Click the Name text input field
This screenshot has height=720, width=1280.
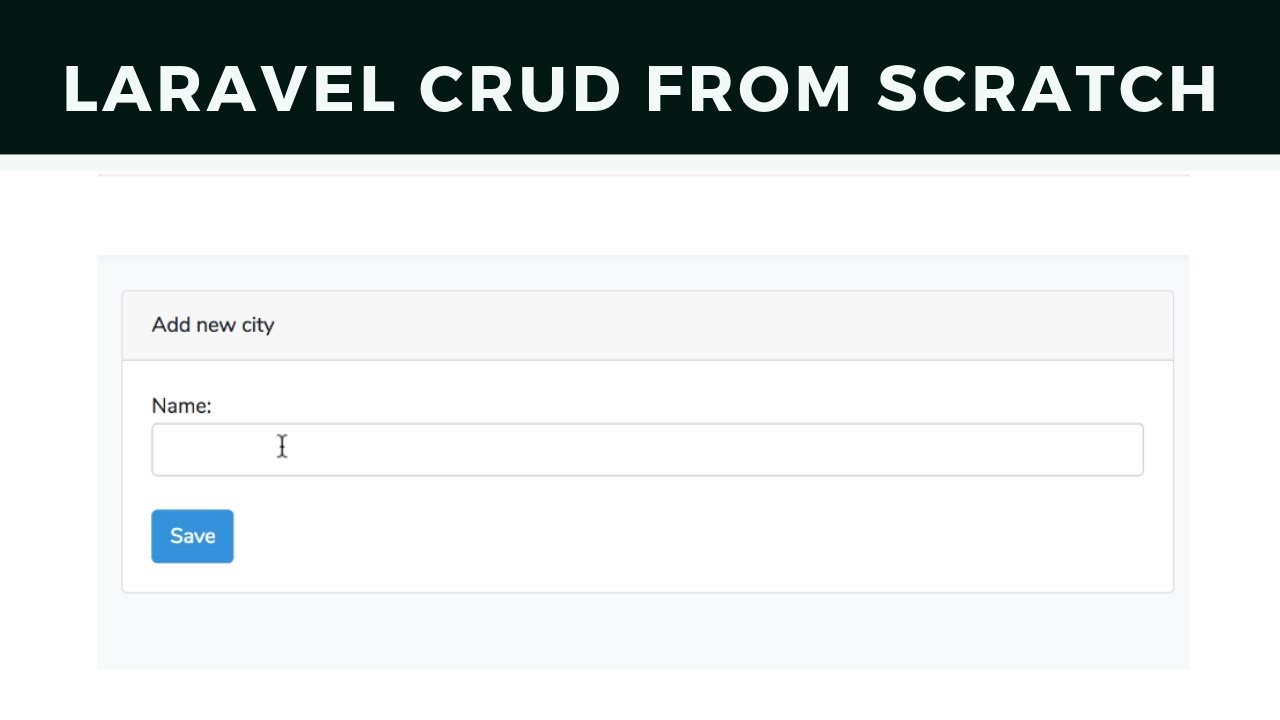pyautogui.click(x=646, y=450)
